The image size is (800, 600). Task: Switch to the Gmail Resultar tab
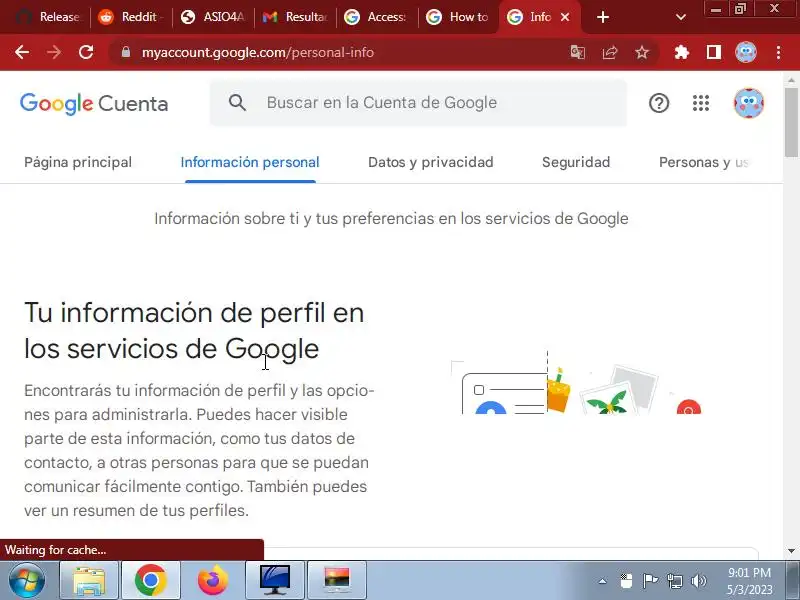click(294, 17)
